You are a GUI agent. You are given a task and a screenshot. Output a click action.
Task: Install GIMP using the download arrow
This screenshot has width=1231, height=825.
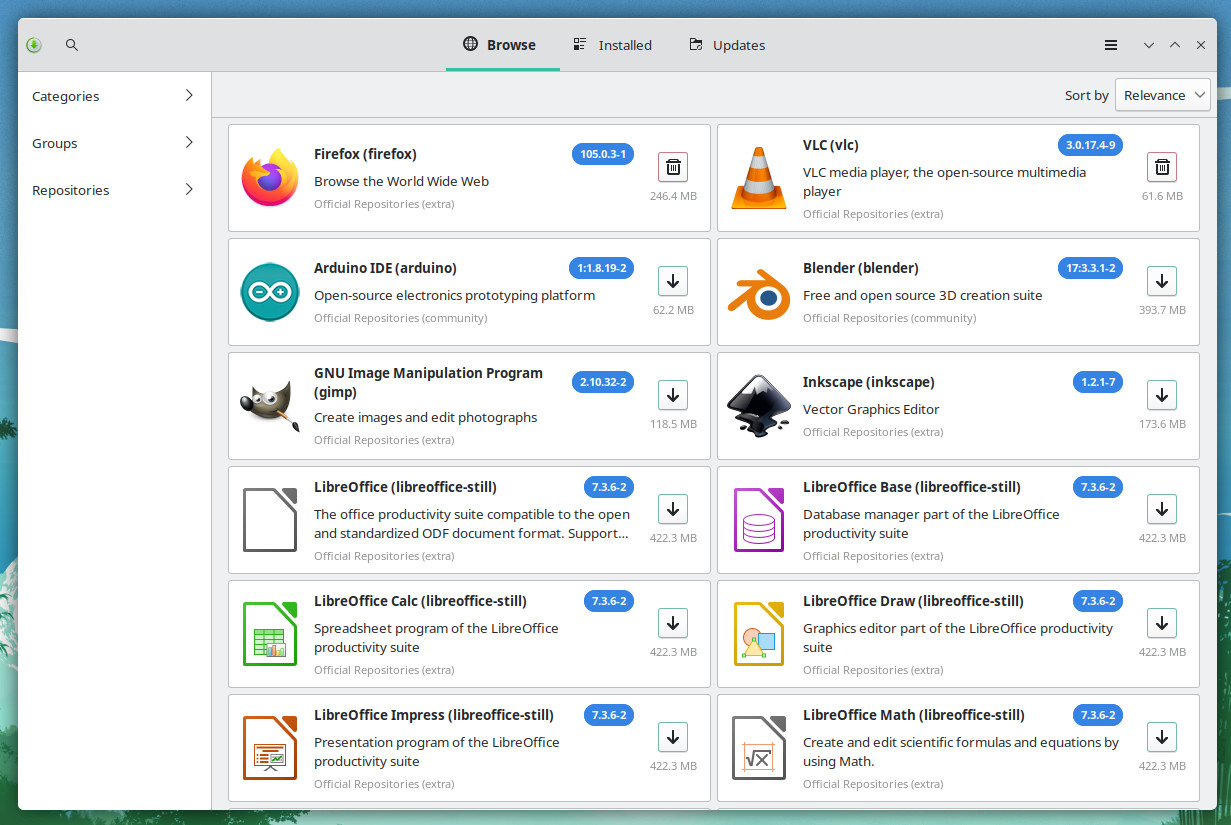click(673, 395)
